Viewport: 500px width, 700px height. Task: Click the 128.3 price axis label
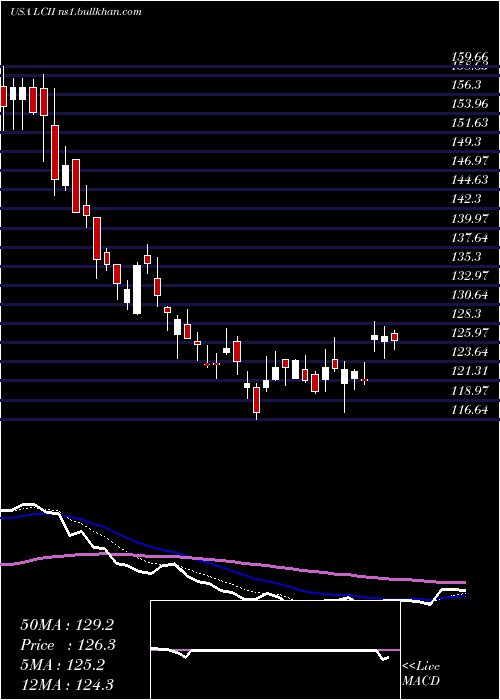point(467,314)
